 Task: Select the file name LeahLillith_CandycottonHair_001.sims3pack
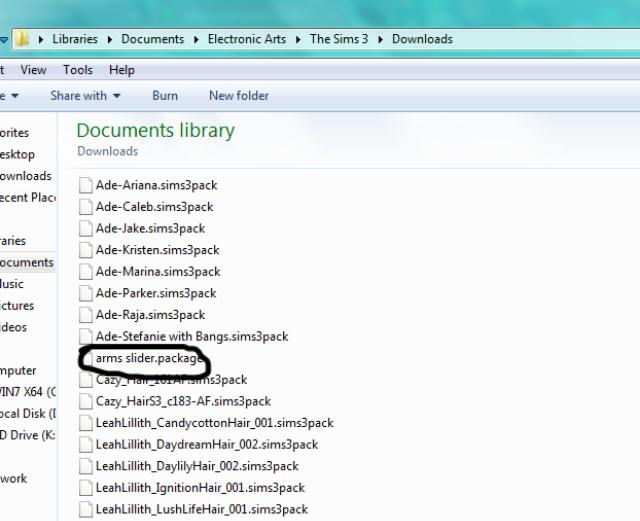point(215,423)
